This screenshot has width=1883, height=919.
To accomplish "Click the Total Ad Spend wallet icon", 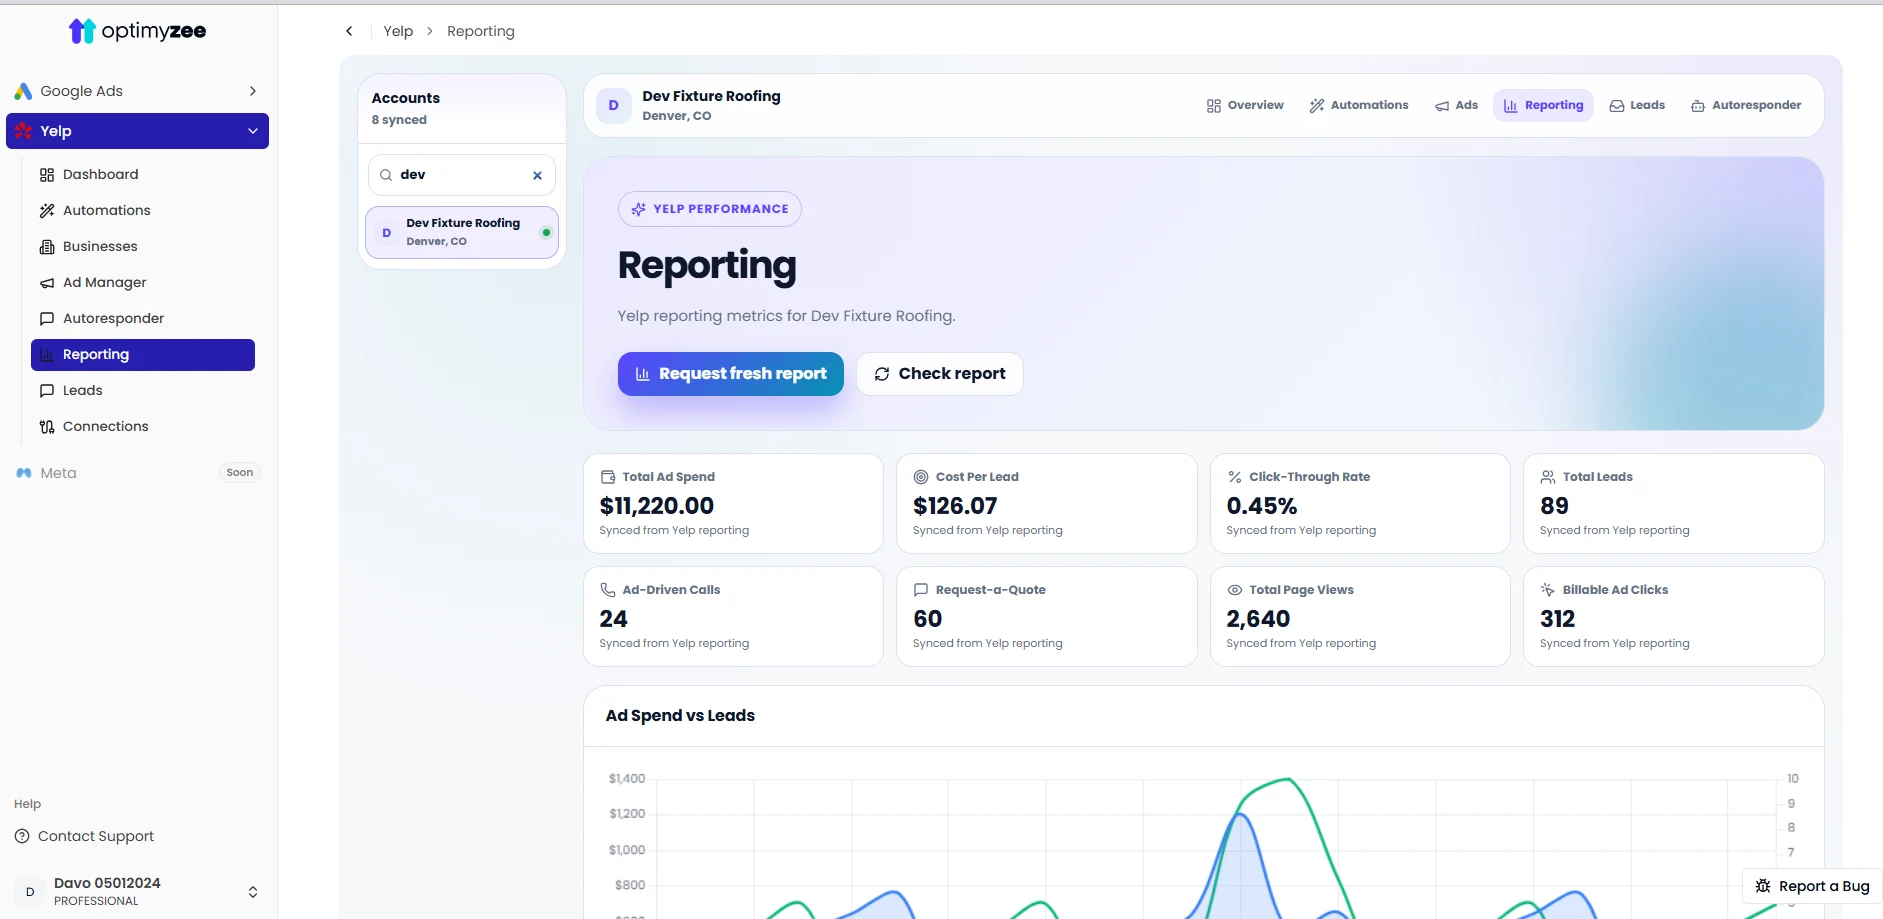I will [608, 477].
